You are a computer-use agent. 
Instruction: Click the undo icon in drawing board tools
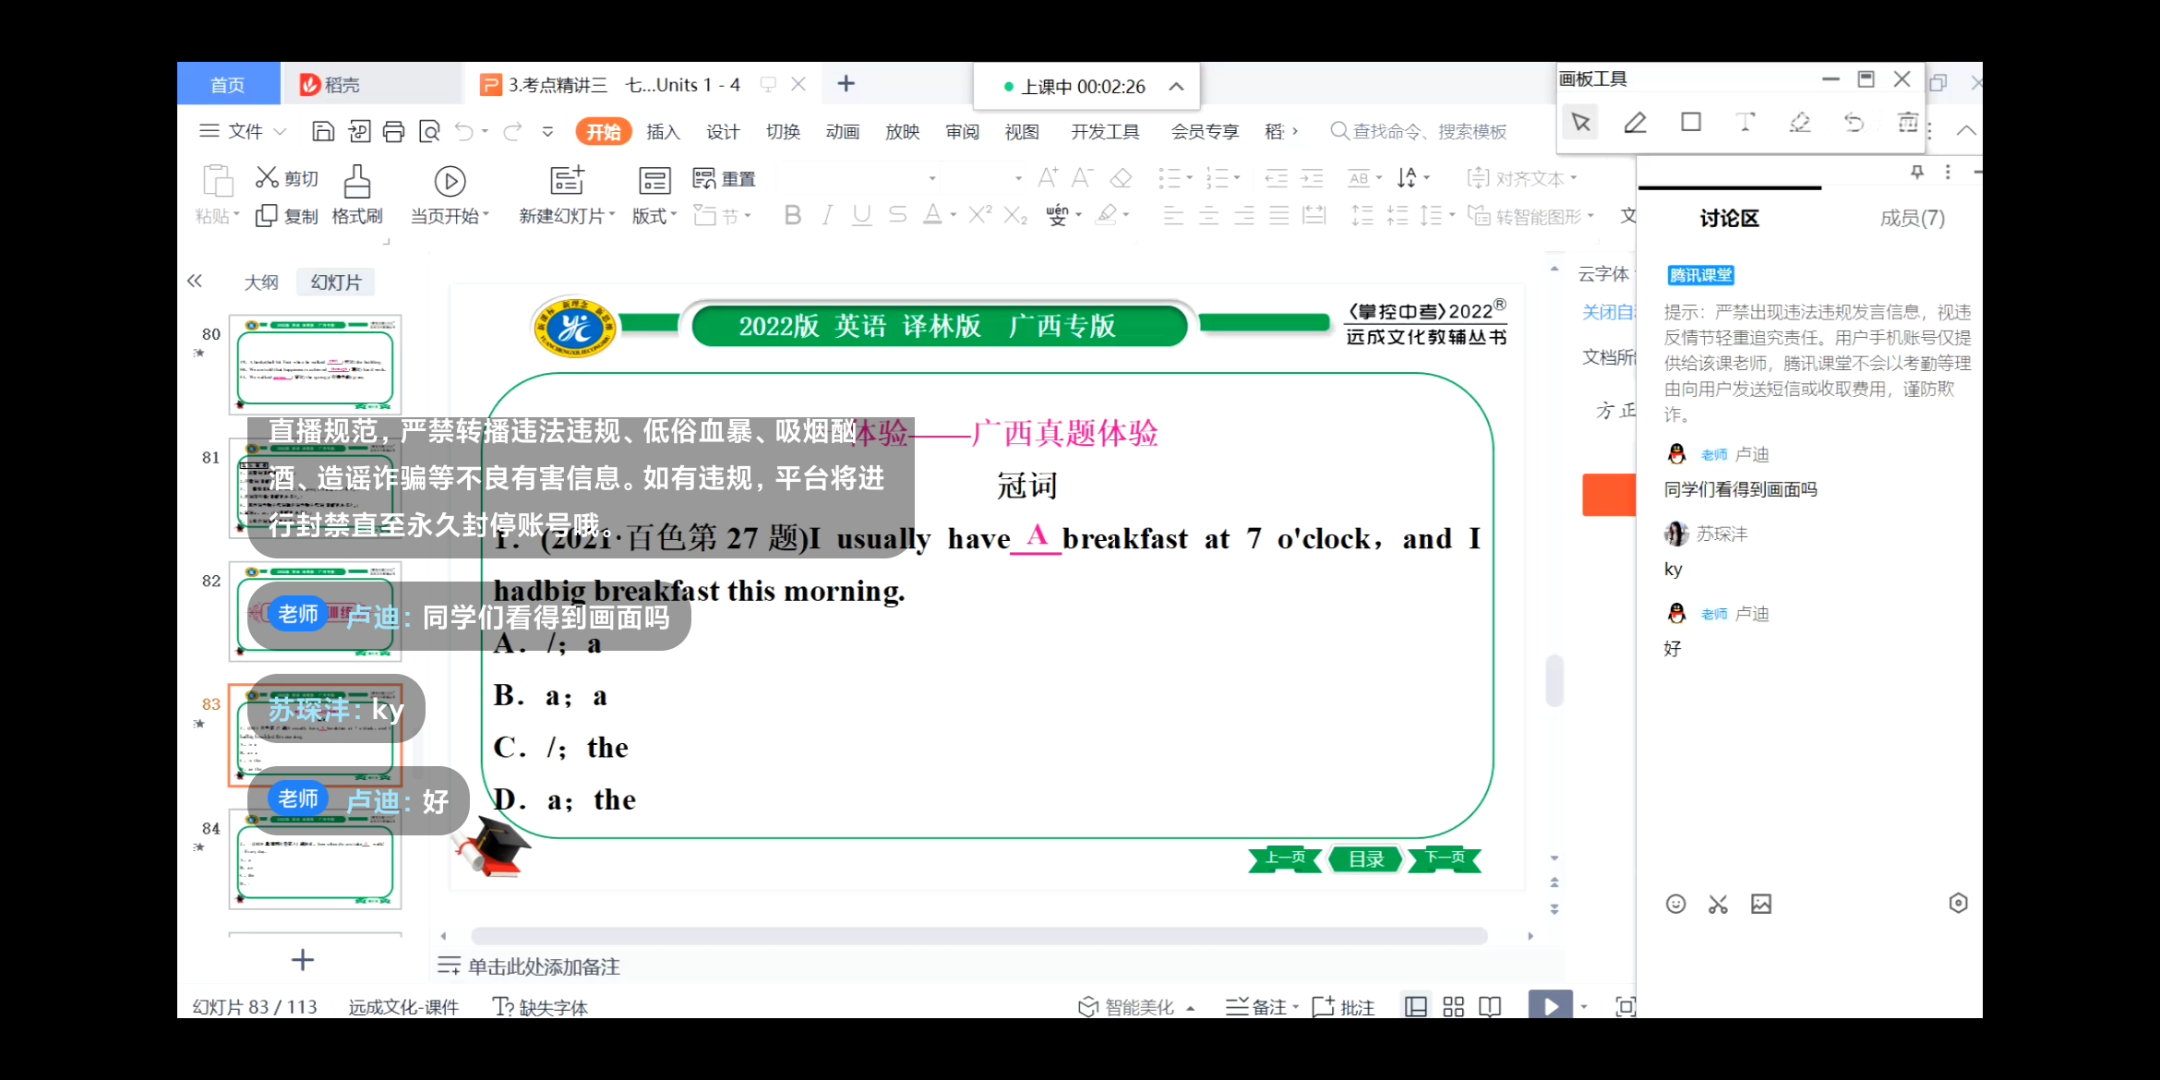point(1854,122)
